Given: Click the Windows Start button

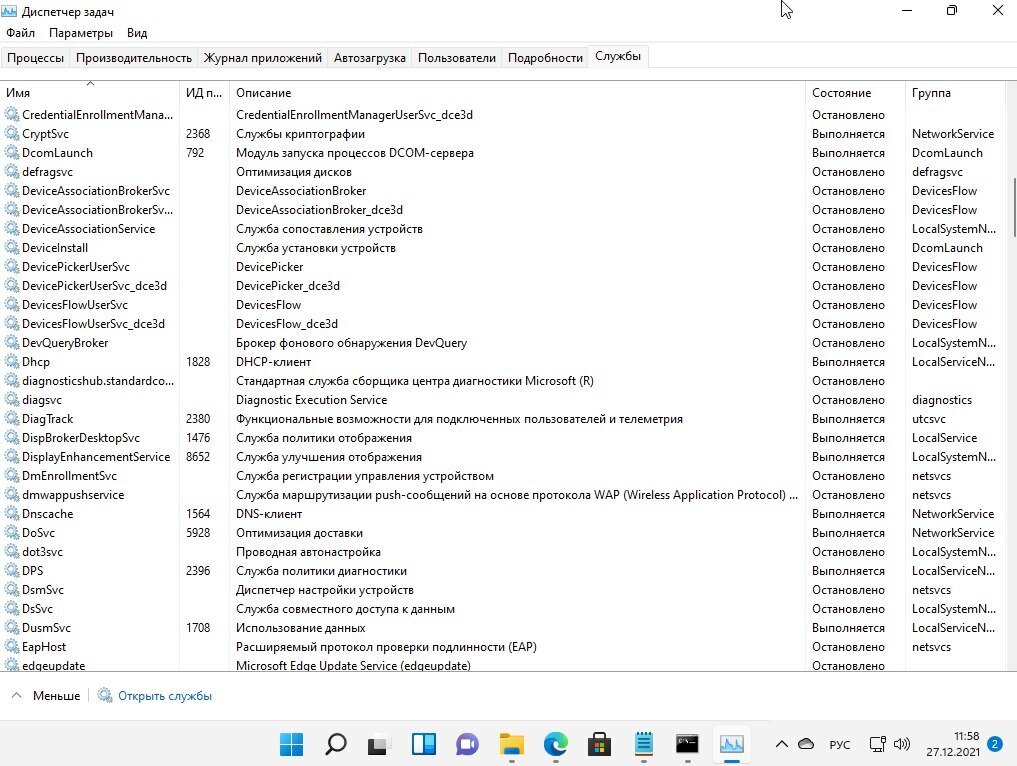Looking at the screenshot, I should tap(292, 744).
